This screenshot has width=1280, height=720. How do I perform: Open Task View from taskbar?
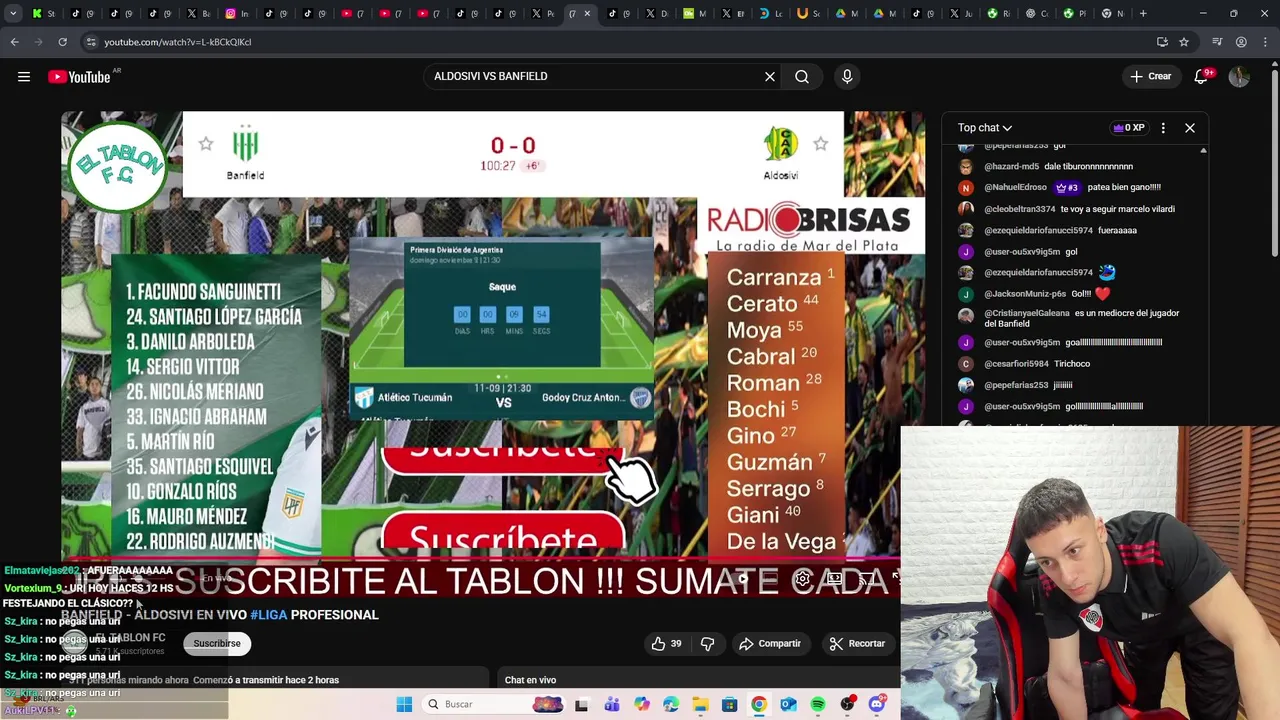[581, 705]
